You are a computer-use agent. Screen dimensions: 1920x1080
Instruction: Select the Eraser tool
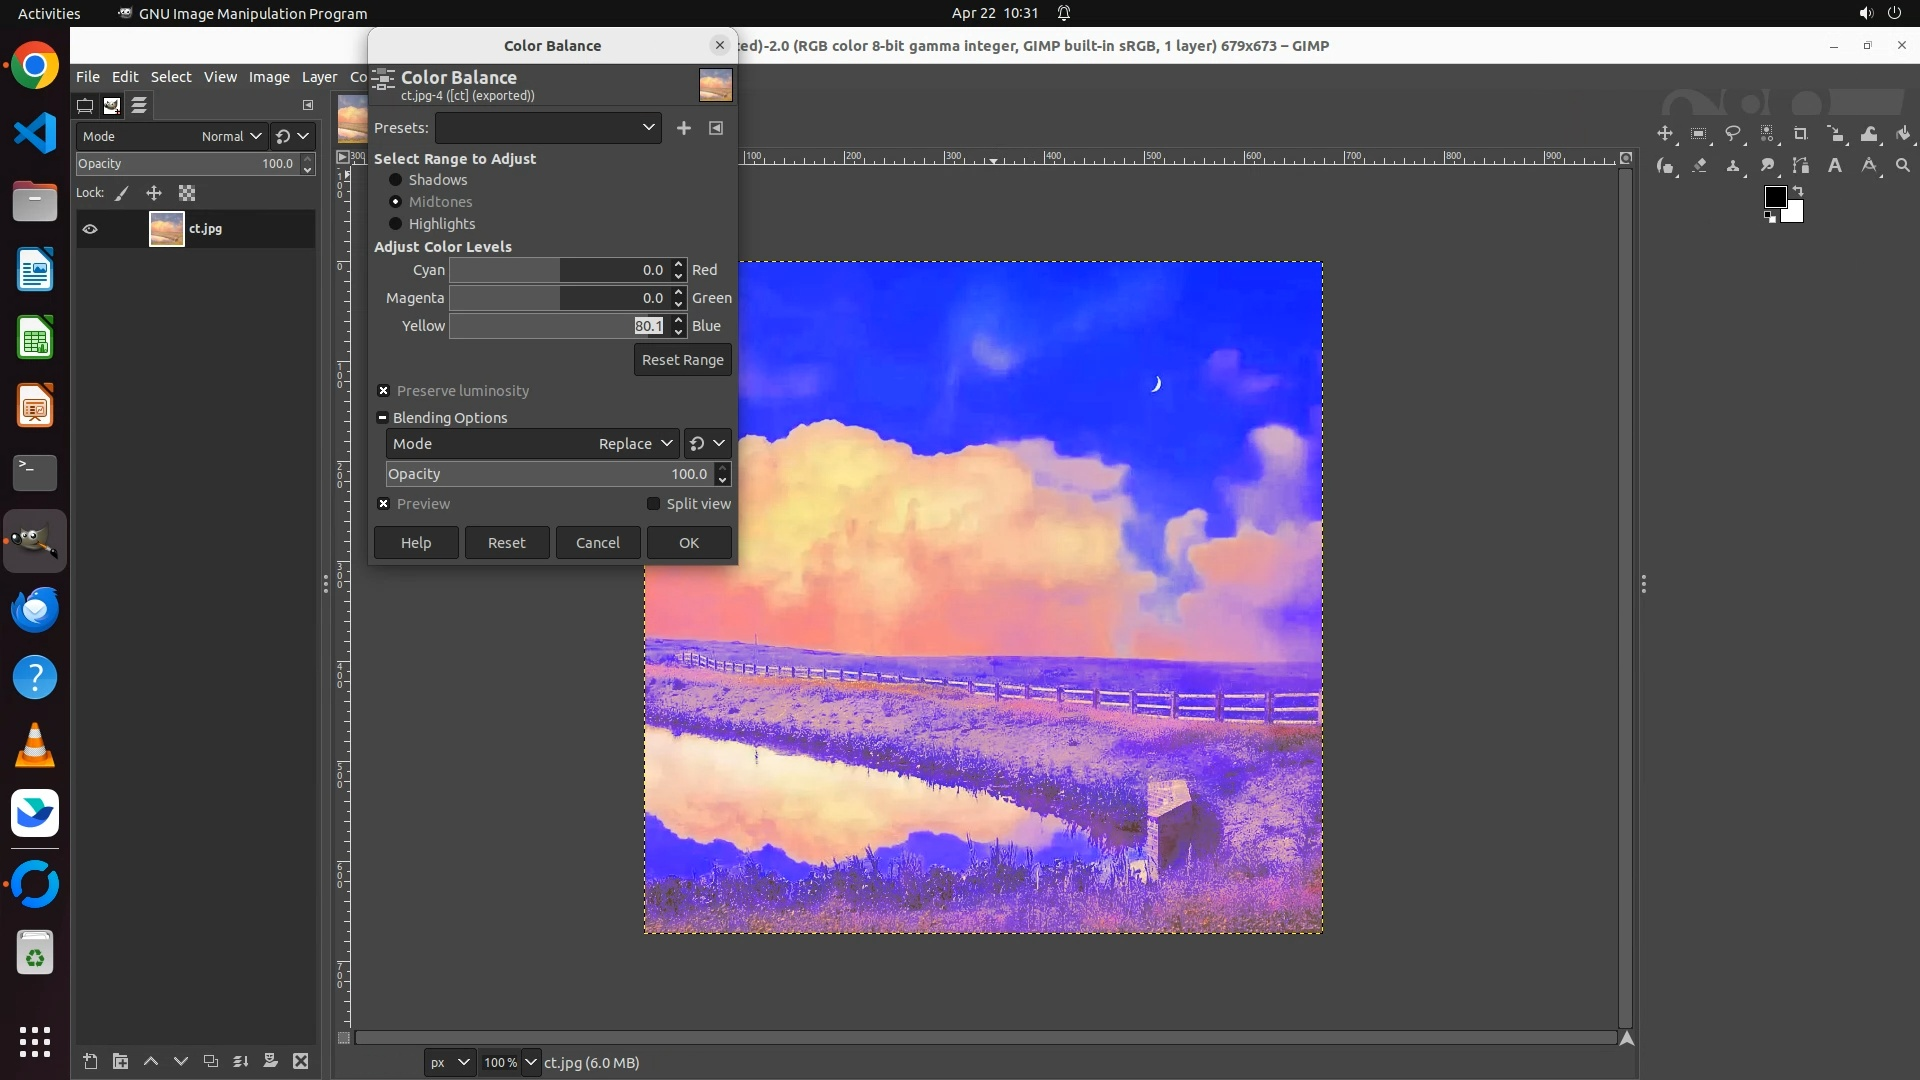tap(1699, 165)
